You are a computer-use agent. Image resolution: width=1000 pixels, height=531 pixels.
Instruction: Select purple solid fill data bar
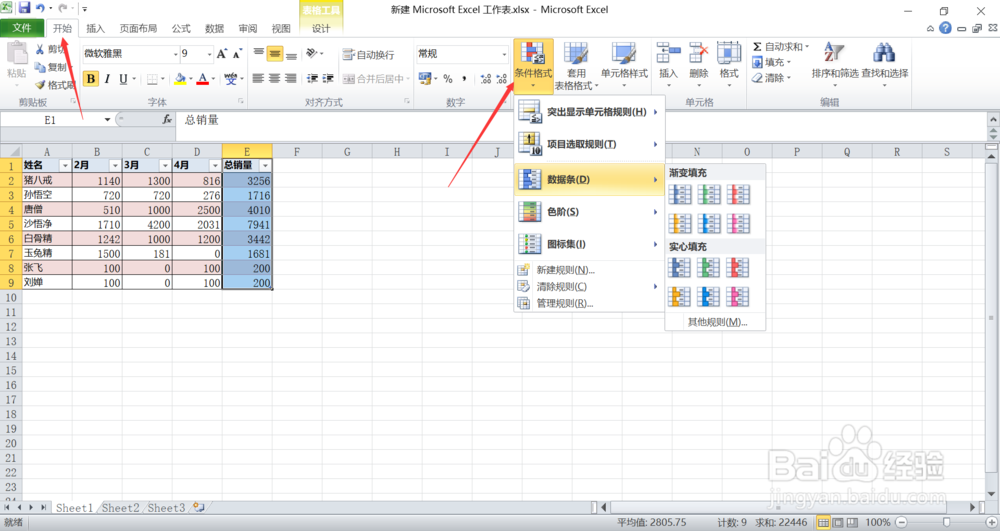[x=738, y=296]
